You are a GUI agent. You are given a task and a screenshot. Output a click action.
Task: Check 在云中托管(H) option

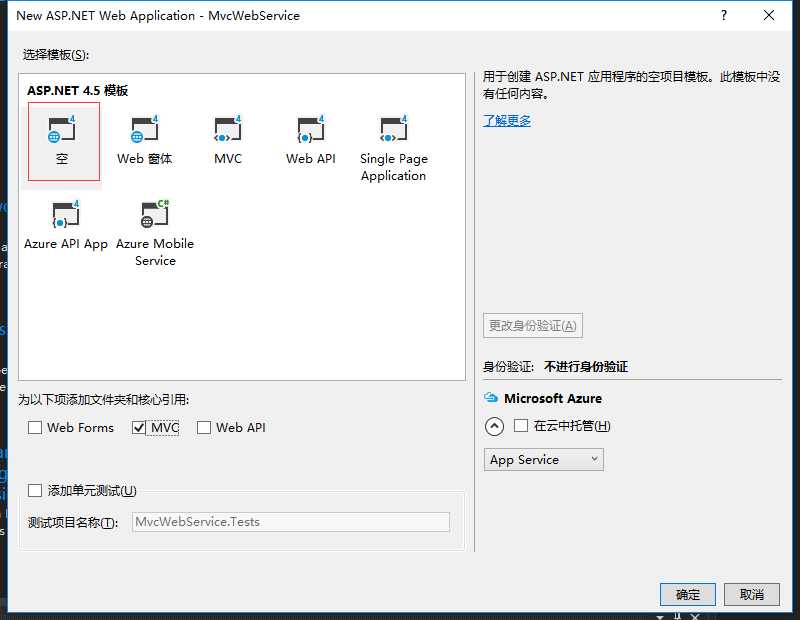pyautogui.click(x=521, y=426)
